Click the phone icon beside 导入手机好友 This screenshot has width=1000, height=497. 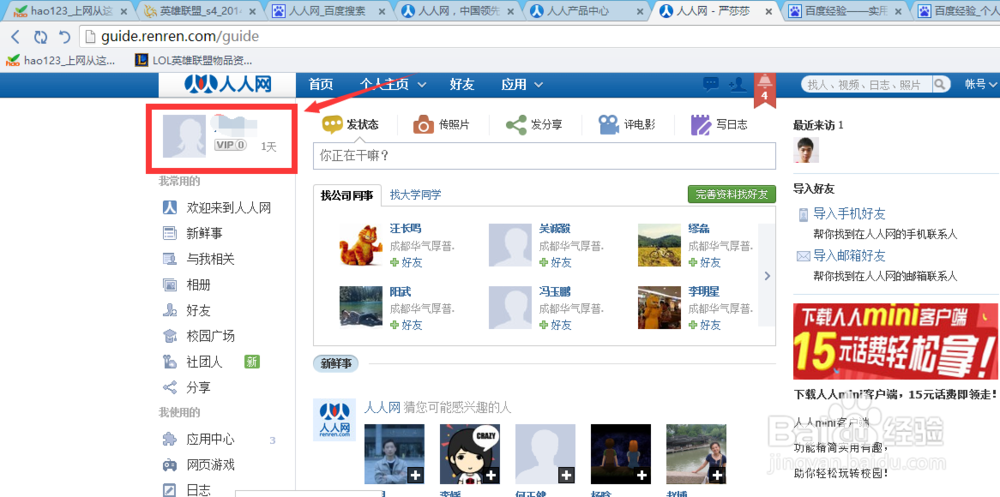pos(803,214)
